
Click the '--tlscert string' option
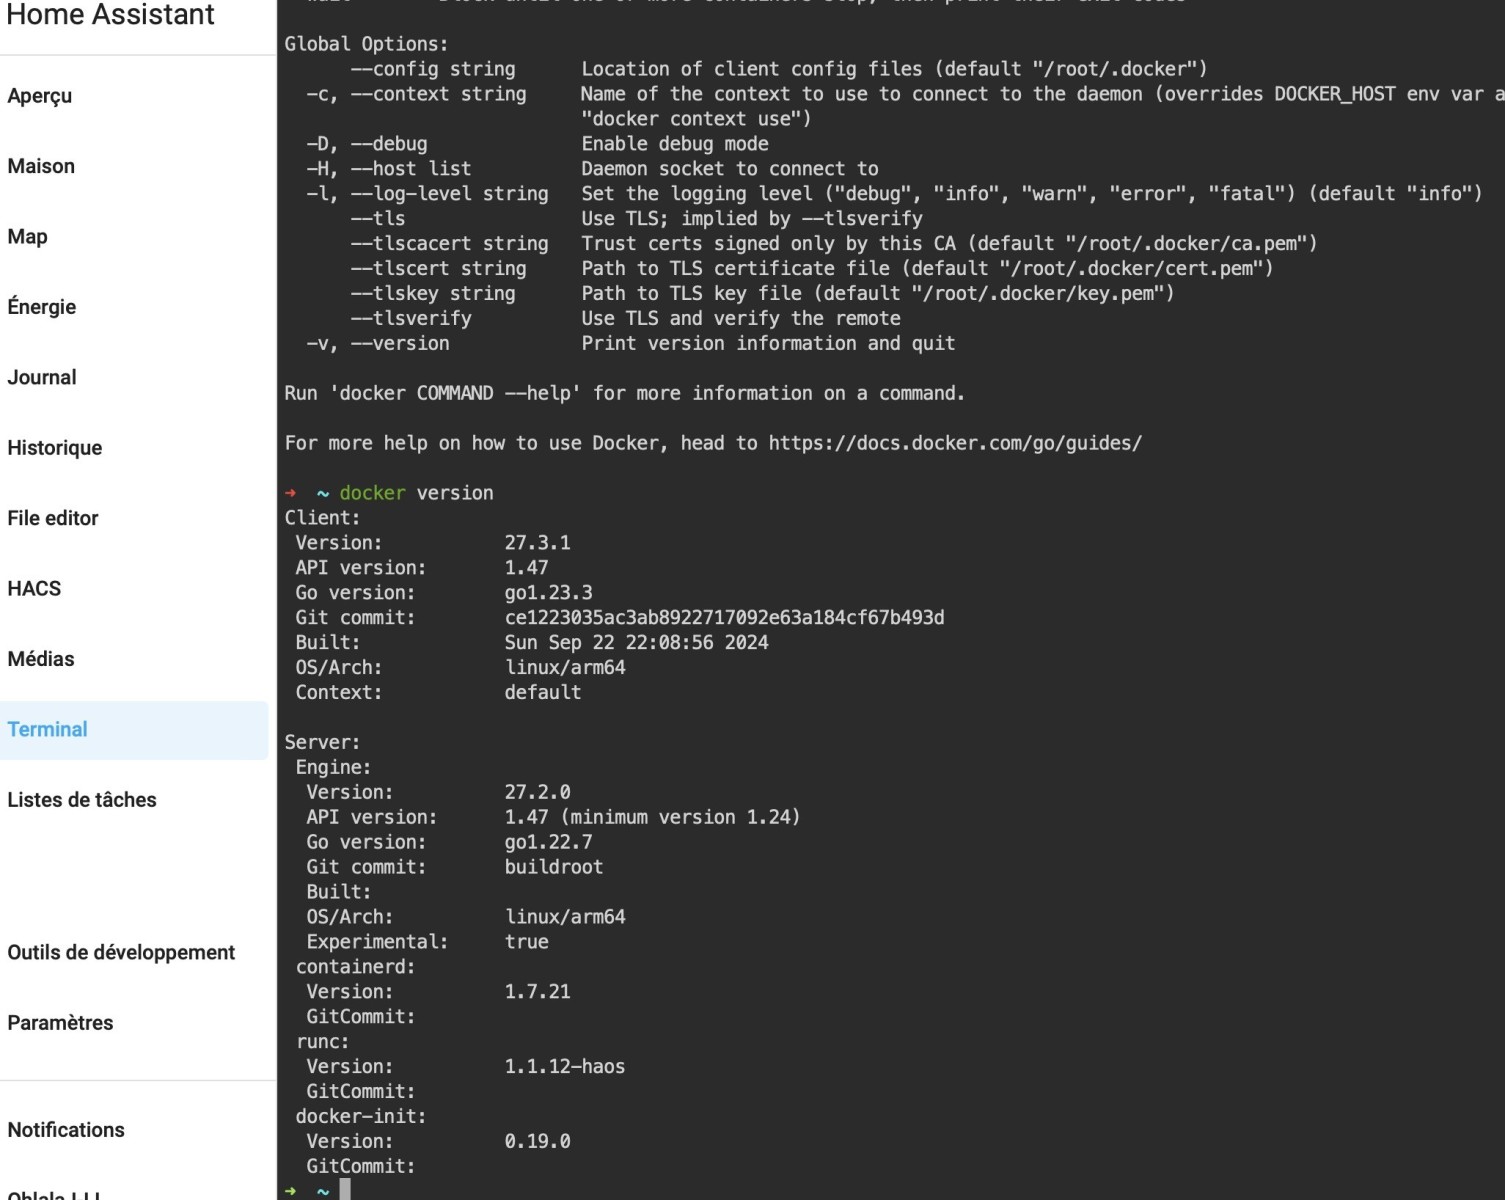tap(438, 269)
